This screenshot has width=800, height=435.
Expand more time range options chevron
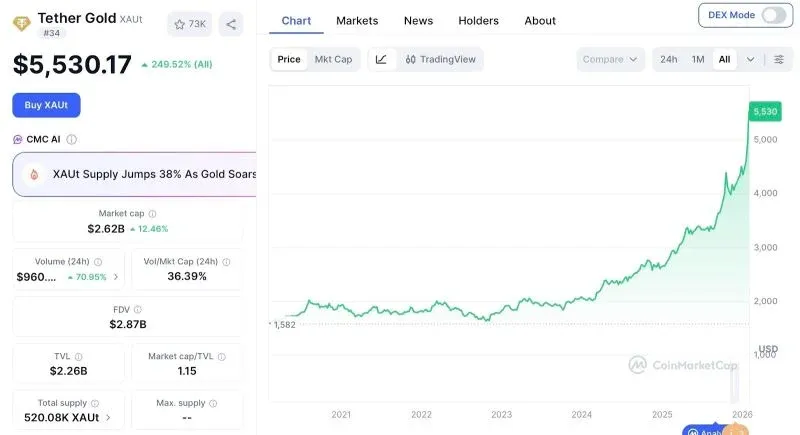click(751, 59)
